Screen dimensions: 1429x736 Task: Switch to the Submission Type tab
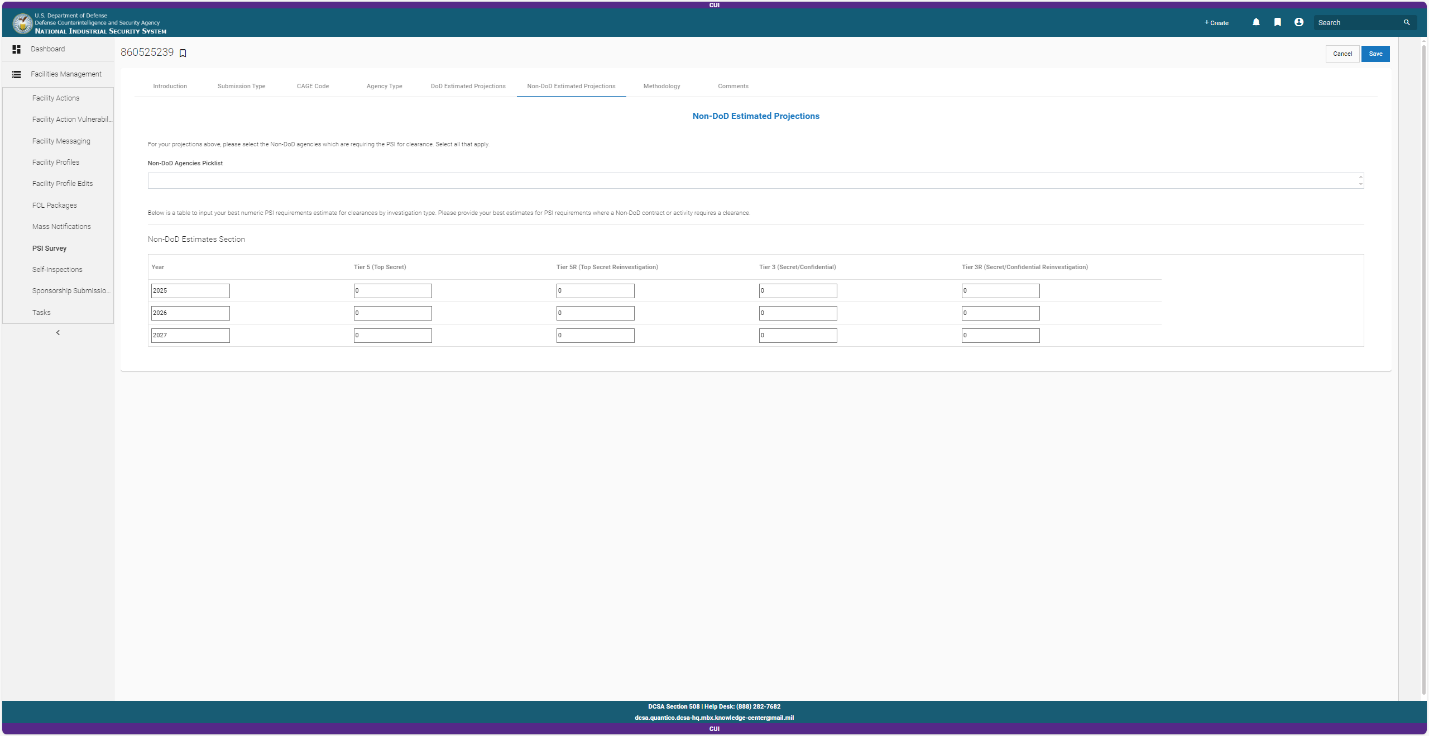241,86
